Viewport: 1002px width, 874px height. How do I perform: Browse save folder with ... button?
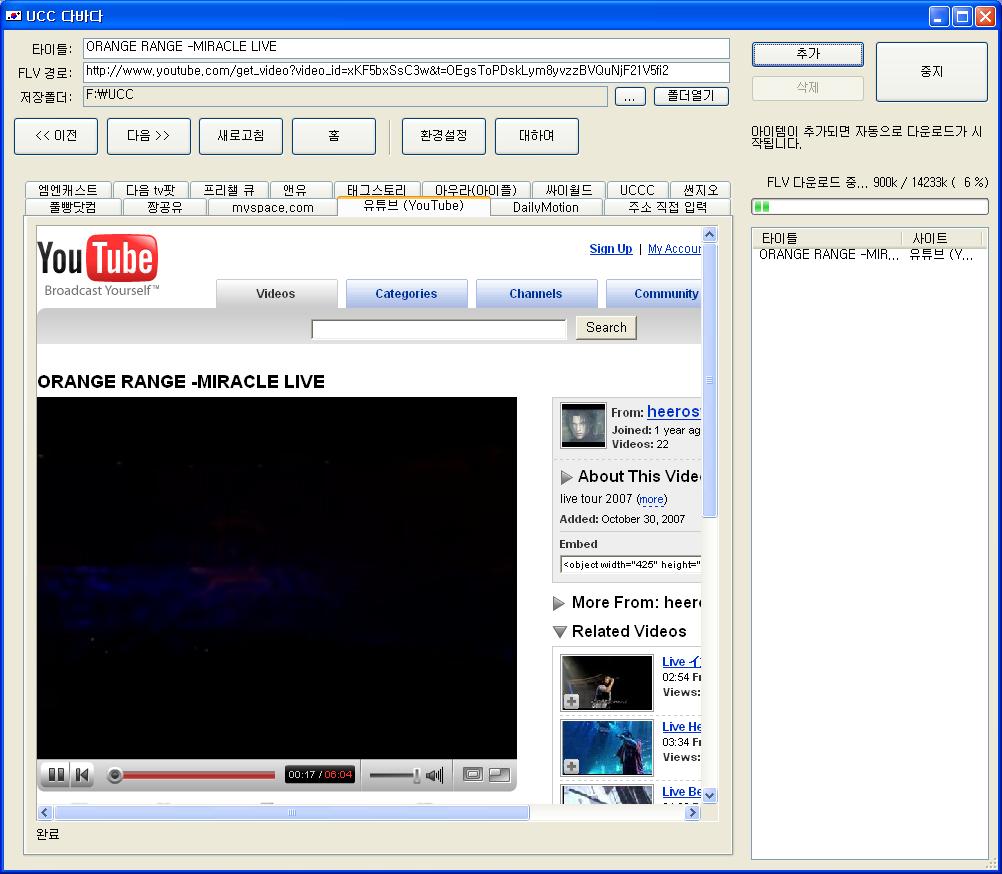point(630,96)
